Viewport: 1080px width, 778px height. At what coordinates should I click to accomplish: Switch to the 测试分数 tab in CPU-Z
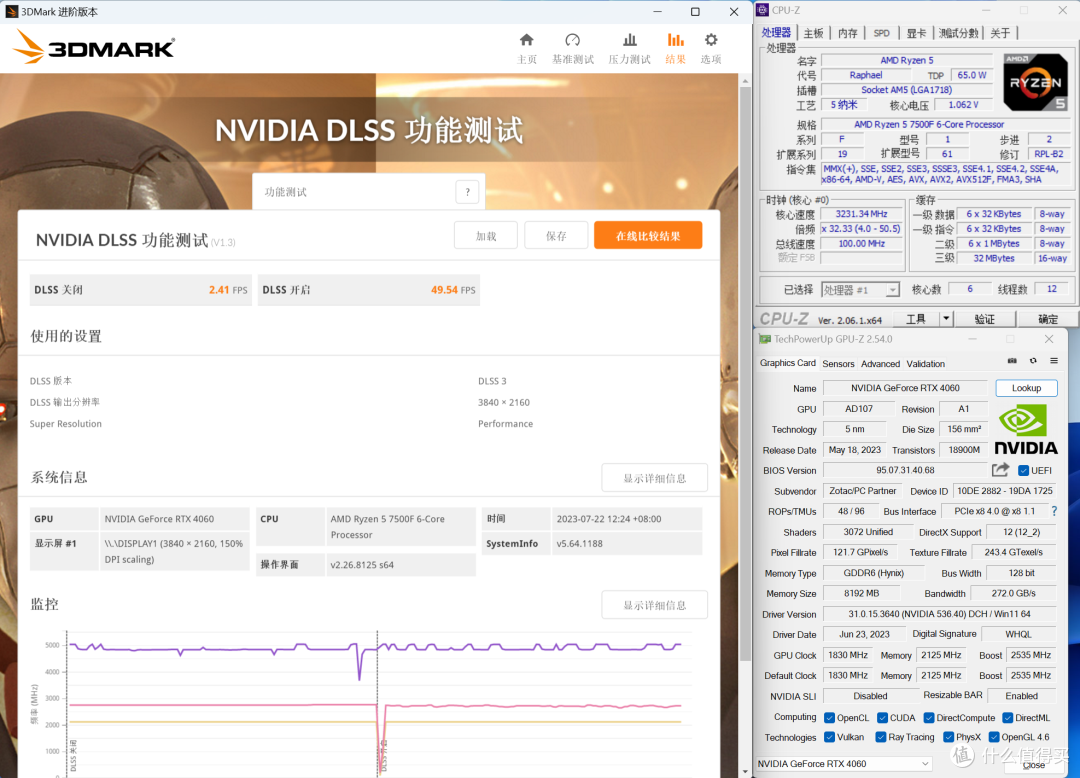pos(959,33)
